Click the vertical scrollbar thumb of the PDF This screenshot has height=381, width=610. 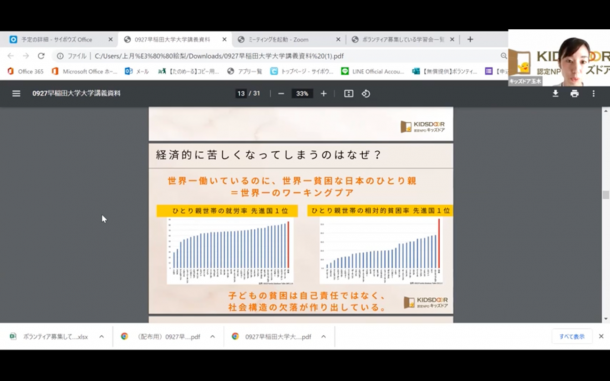tap(605, 195)
